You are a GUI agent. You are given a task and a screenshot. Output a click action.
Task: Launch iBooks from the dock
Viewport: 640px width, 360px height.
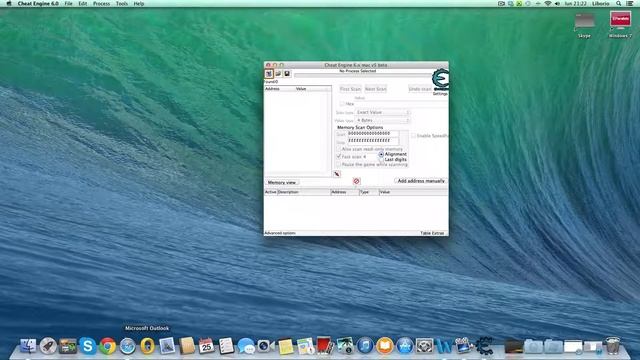click(x=384, y=346)
